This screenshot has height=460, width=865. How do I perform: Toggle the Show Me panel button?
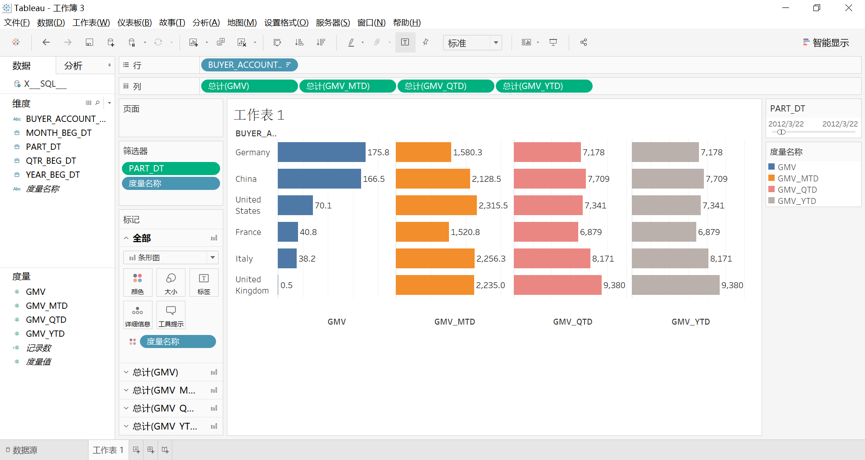(825, 43)
